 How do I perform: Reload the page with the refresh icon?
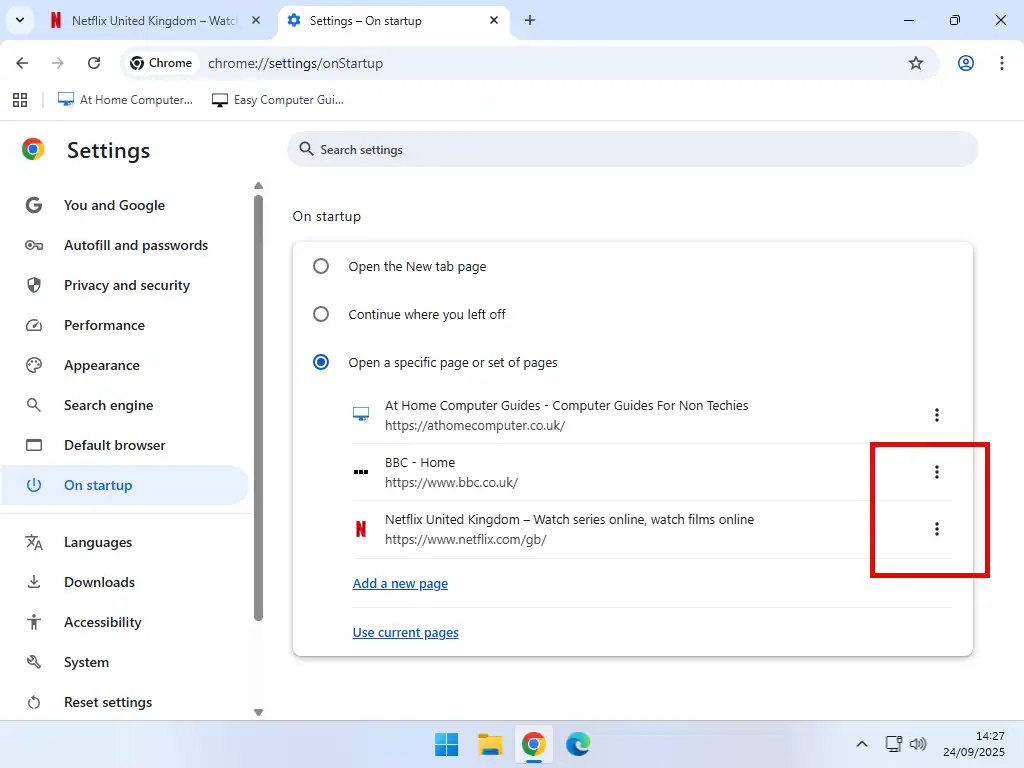click(x=94, y=63)
